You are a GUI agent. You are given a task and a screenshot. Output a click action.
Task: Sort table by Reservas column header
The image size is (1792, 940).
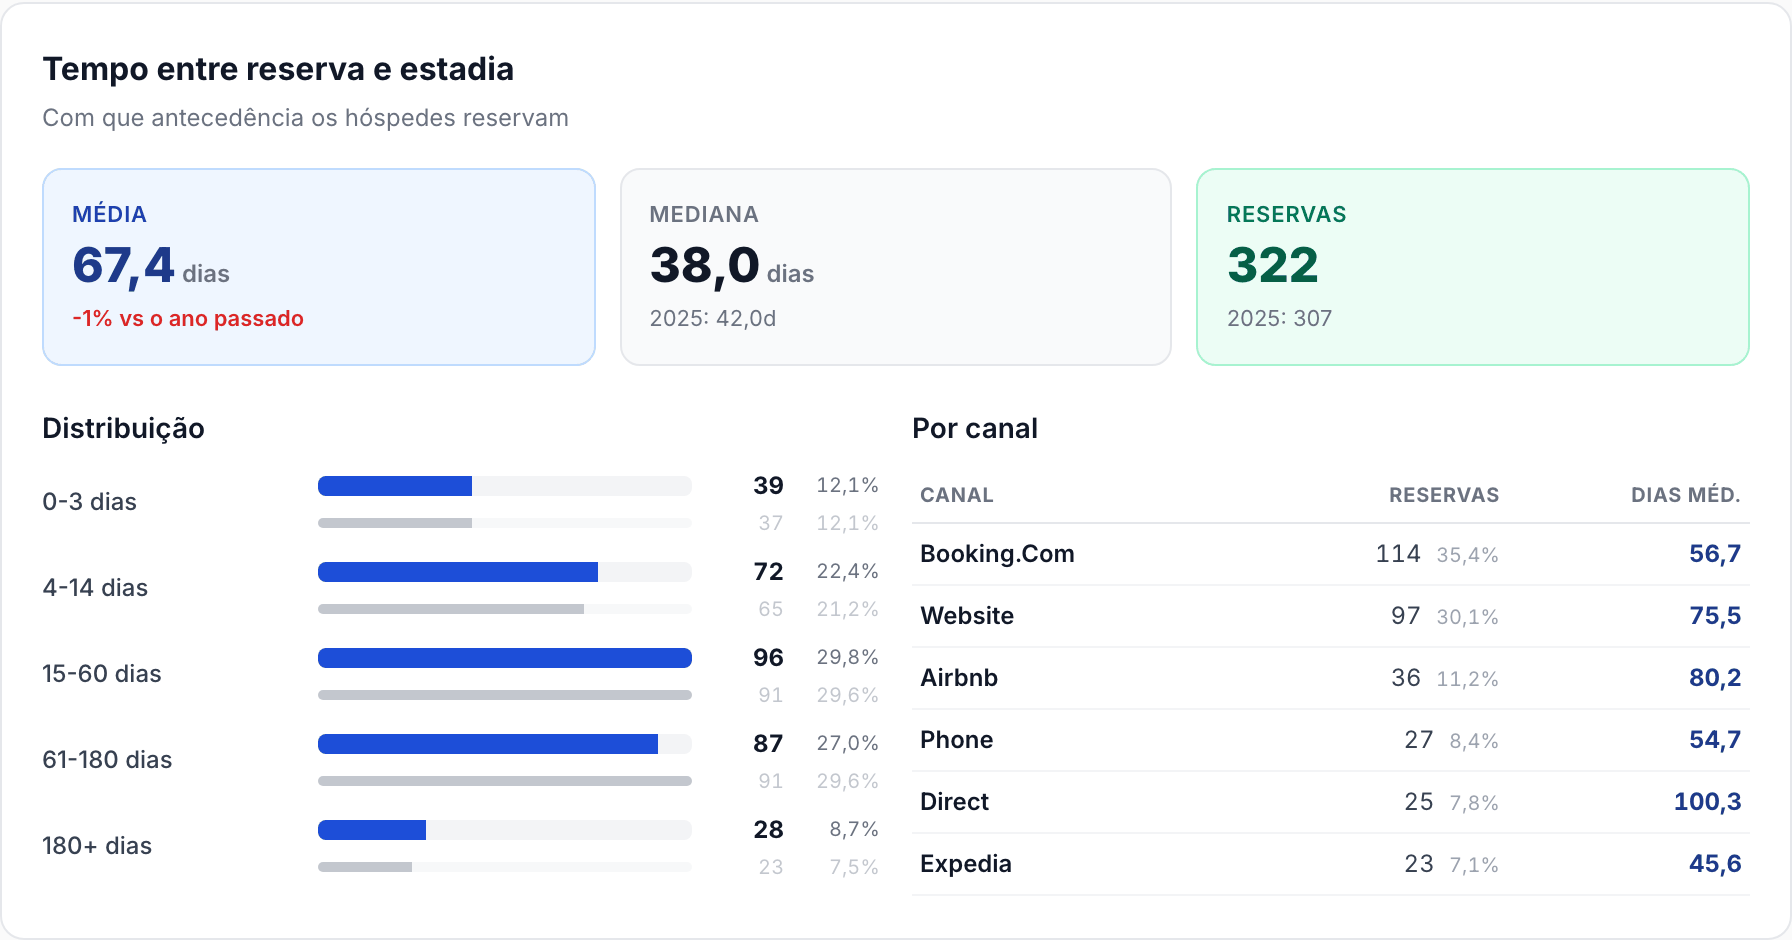pos(1444,495)
